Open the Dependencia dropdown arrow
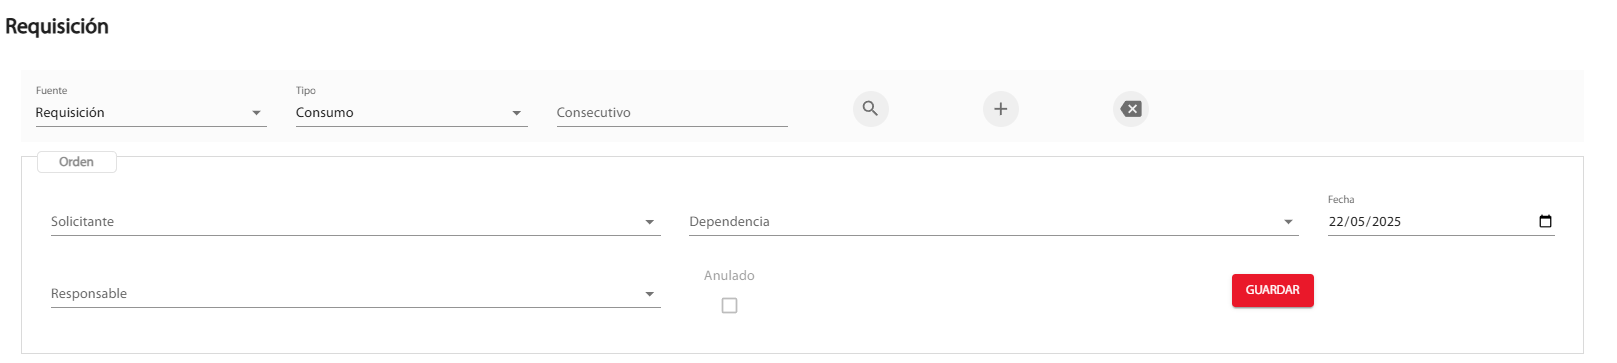This screenshot has width=1617, height=363. [x=1288, y=222]
